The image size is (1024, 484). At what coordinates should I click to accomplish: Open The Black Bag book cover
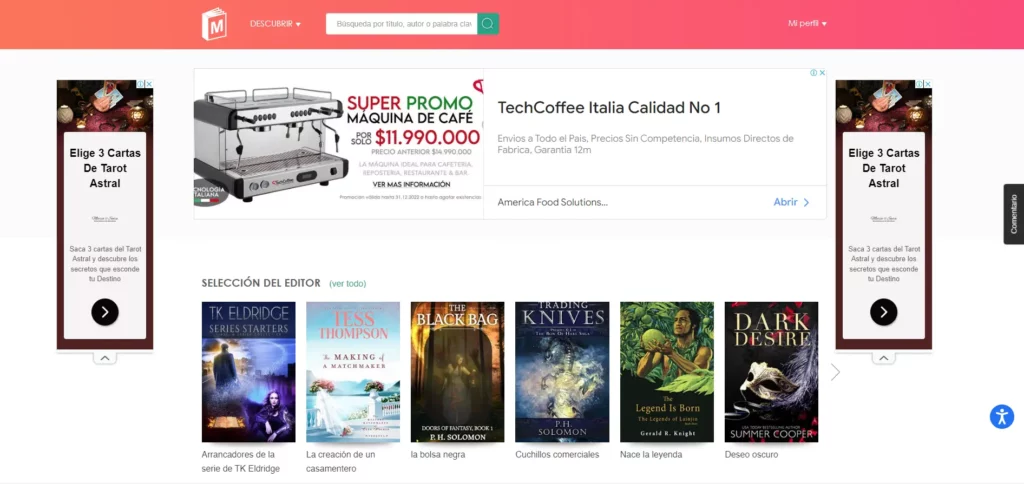pyautogui.click(x=457, y=372)
